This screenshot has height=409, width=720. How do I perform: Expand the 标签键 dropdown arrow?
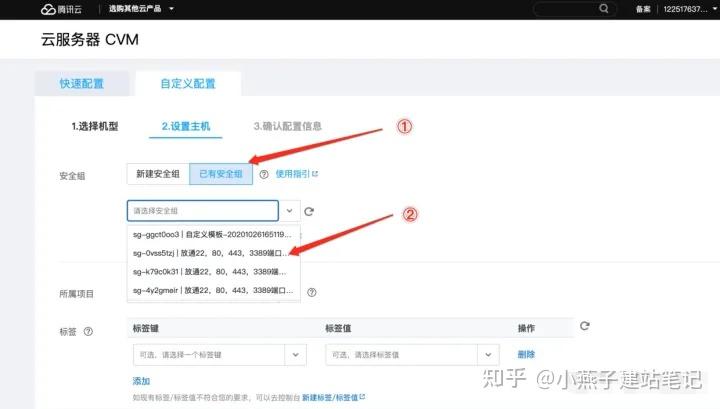(296, 355)
